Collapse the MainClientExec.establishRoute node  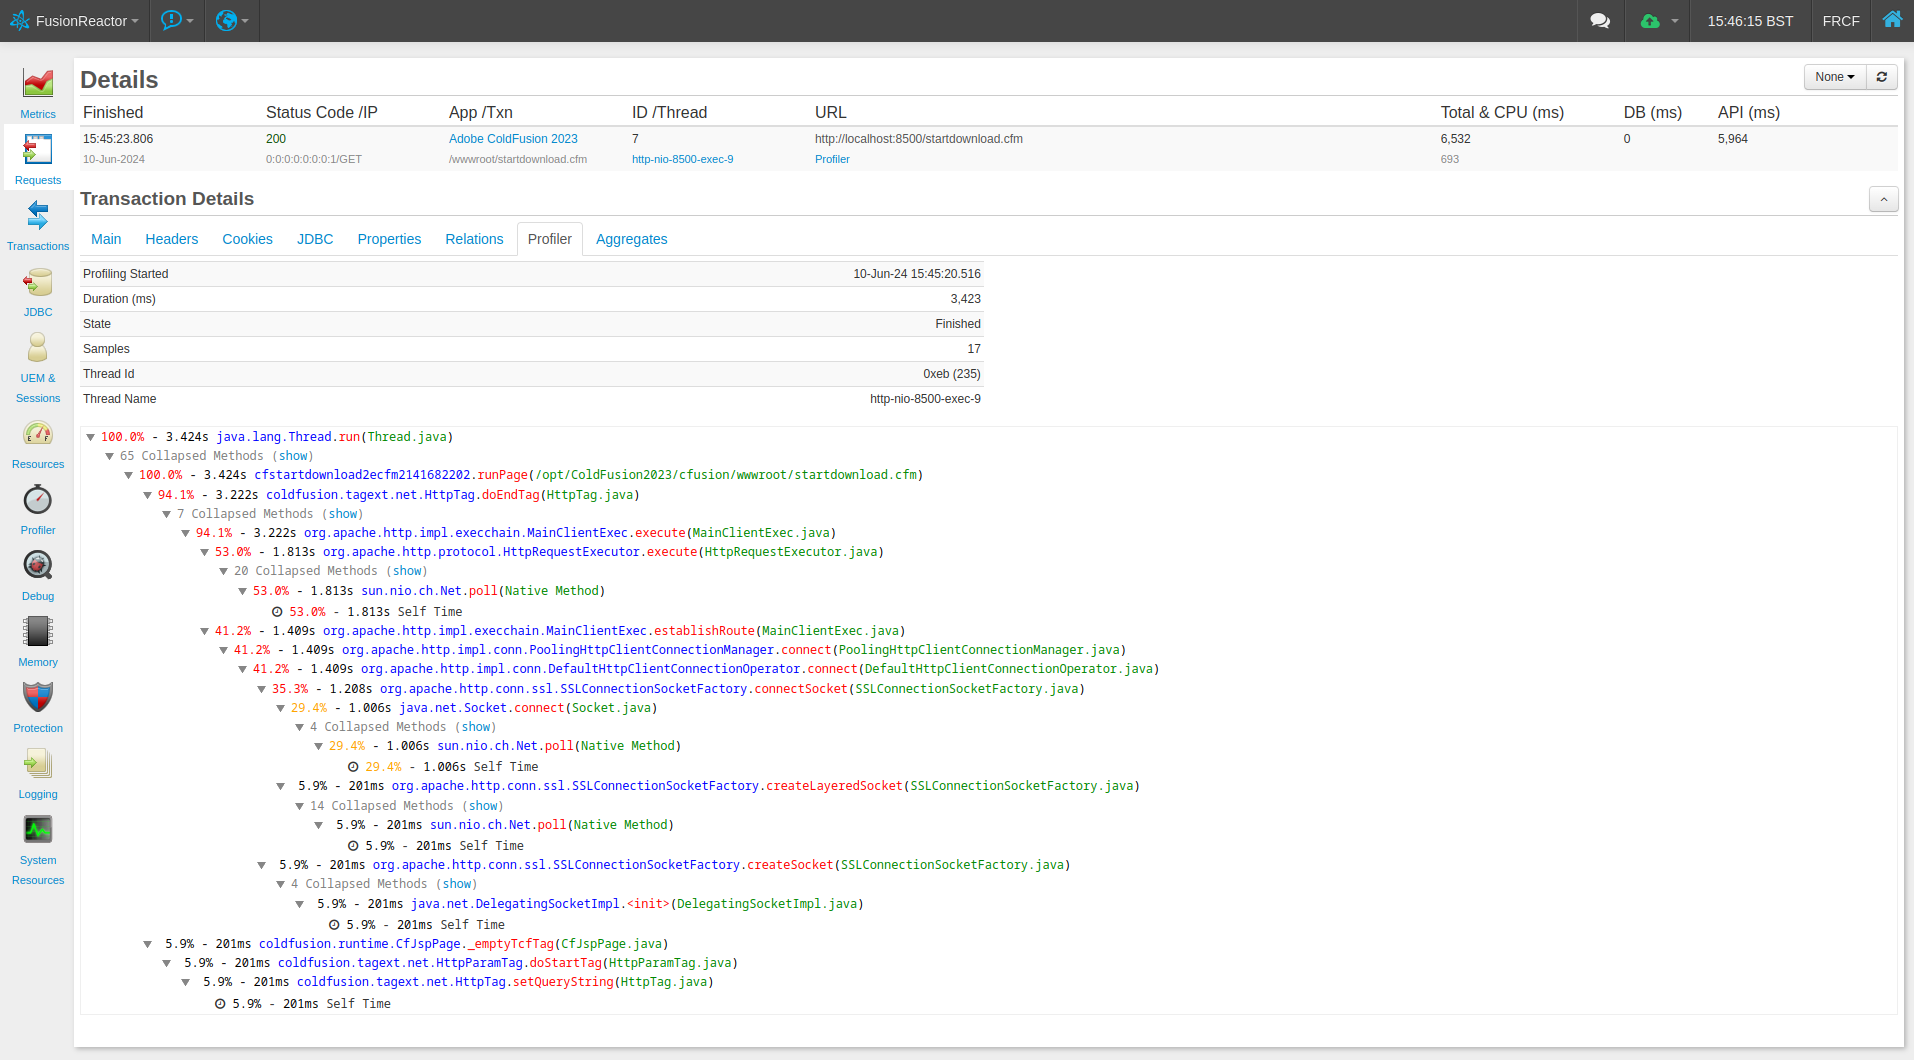[205, 631]
